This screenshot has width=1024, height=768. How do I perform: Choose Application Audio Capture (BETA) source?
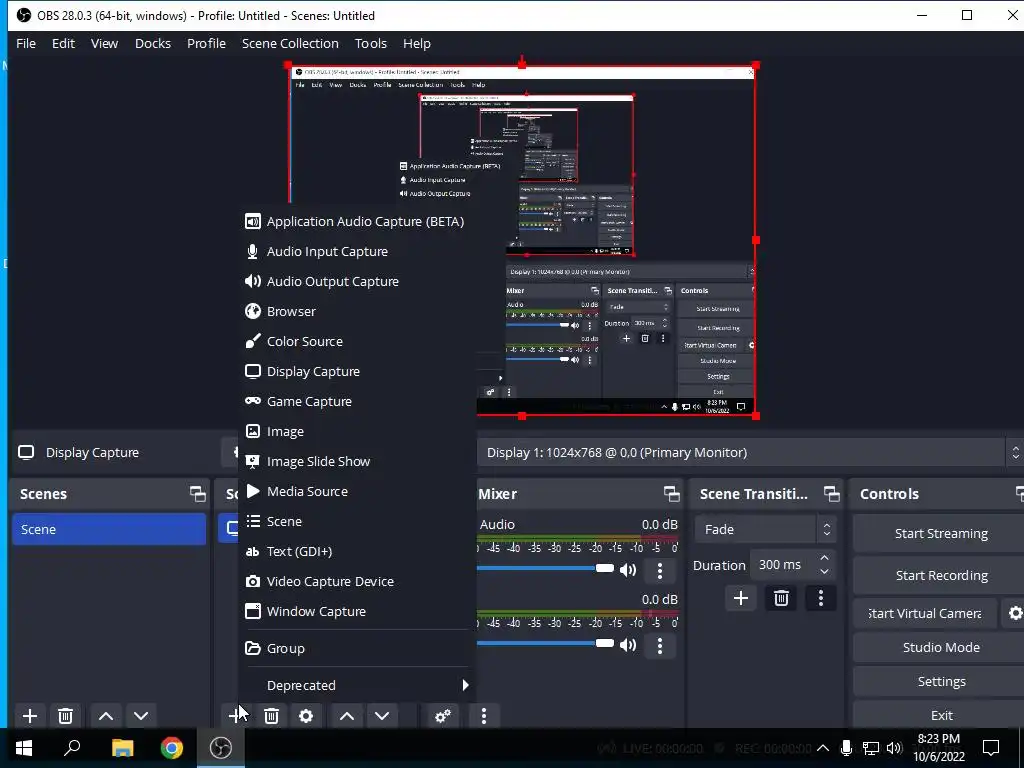357,221
